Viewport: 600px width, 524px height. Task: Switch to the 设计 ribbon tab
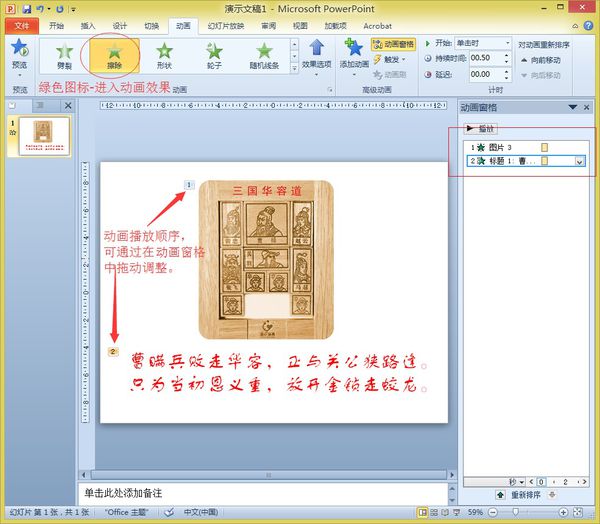tap(120, 26)
